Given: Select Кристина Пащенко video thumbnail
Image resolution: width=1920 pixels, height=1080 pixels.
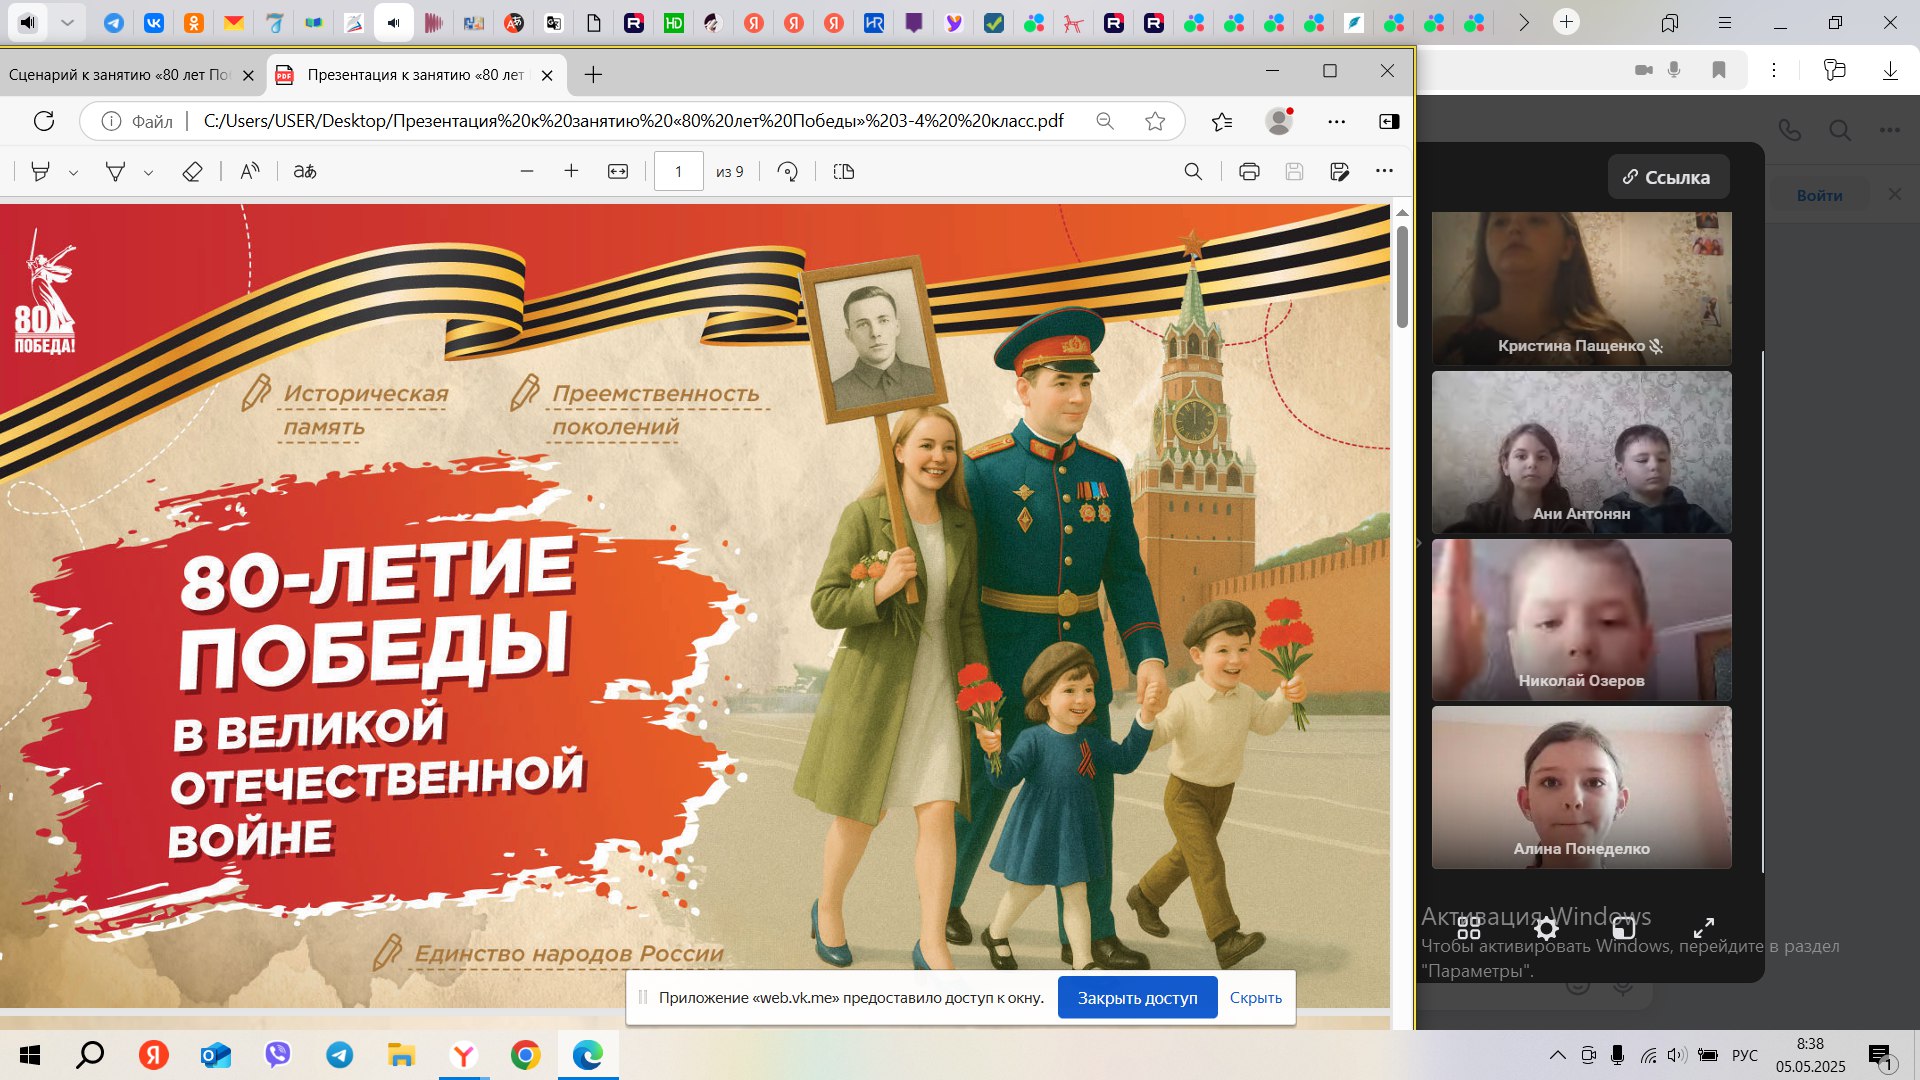Looking at the screenshot, I should (x=1581, y=288).
